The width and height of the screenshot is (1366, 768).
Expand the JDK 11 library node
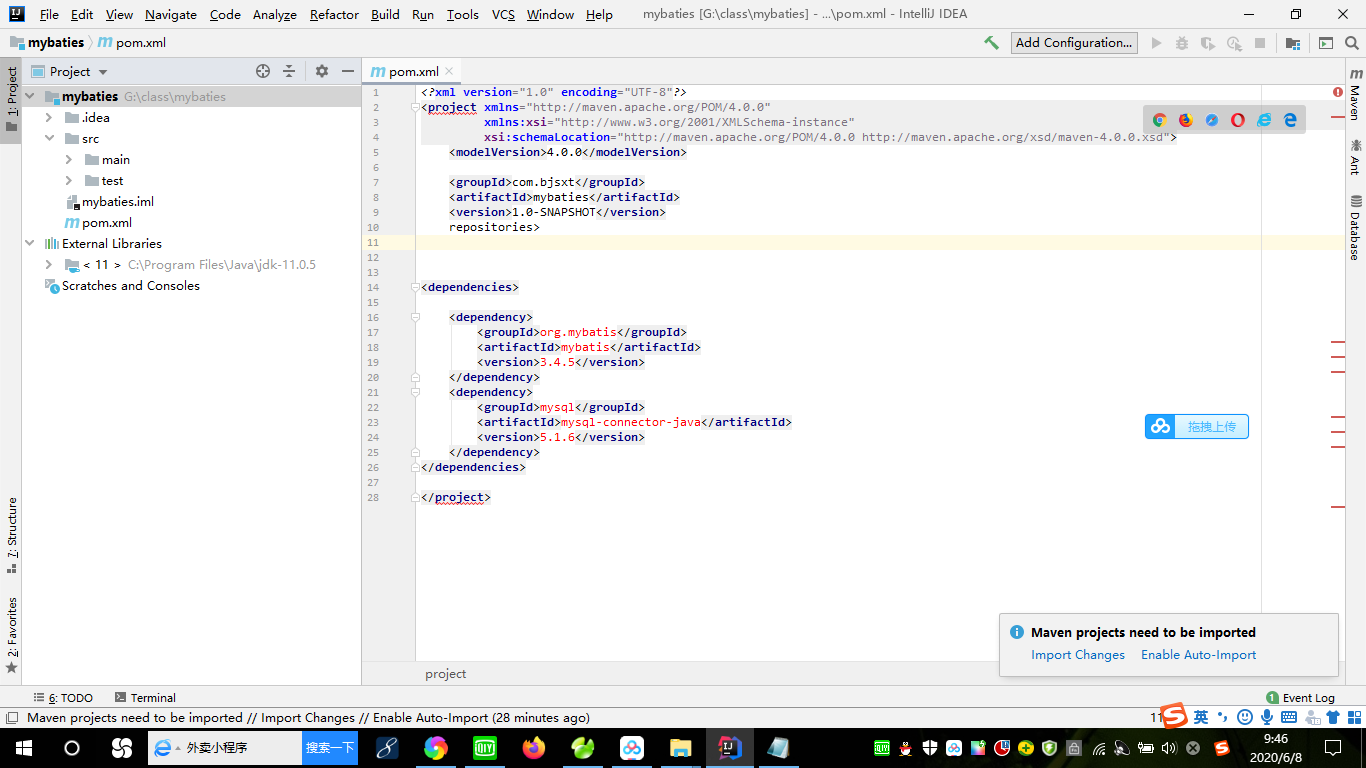point(49,265)
